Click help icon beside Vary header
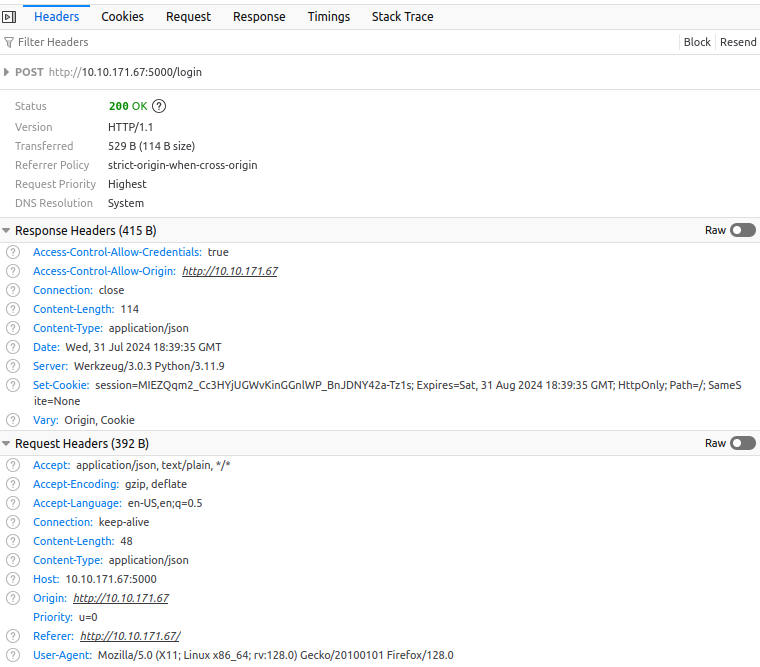Screen dimensions: 760x667 click(x=13, y=420)
